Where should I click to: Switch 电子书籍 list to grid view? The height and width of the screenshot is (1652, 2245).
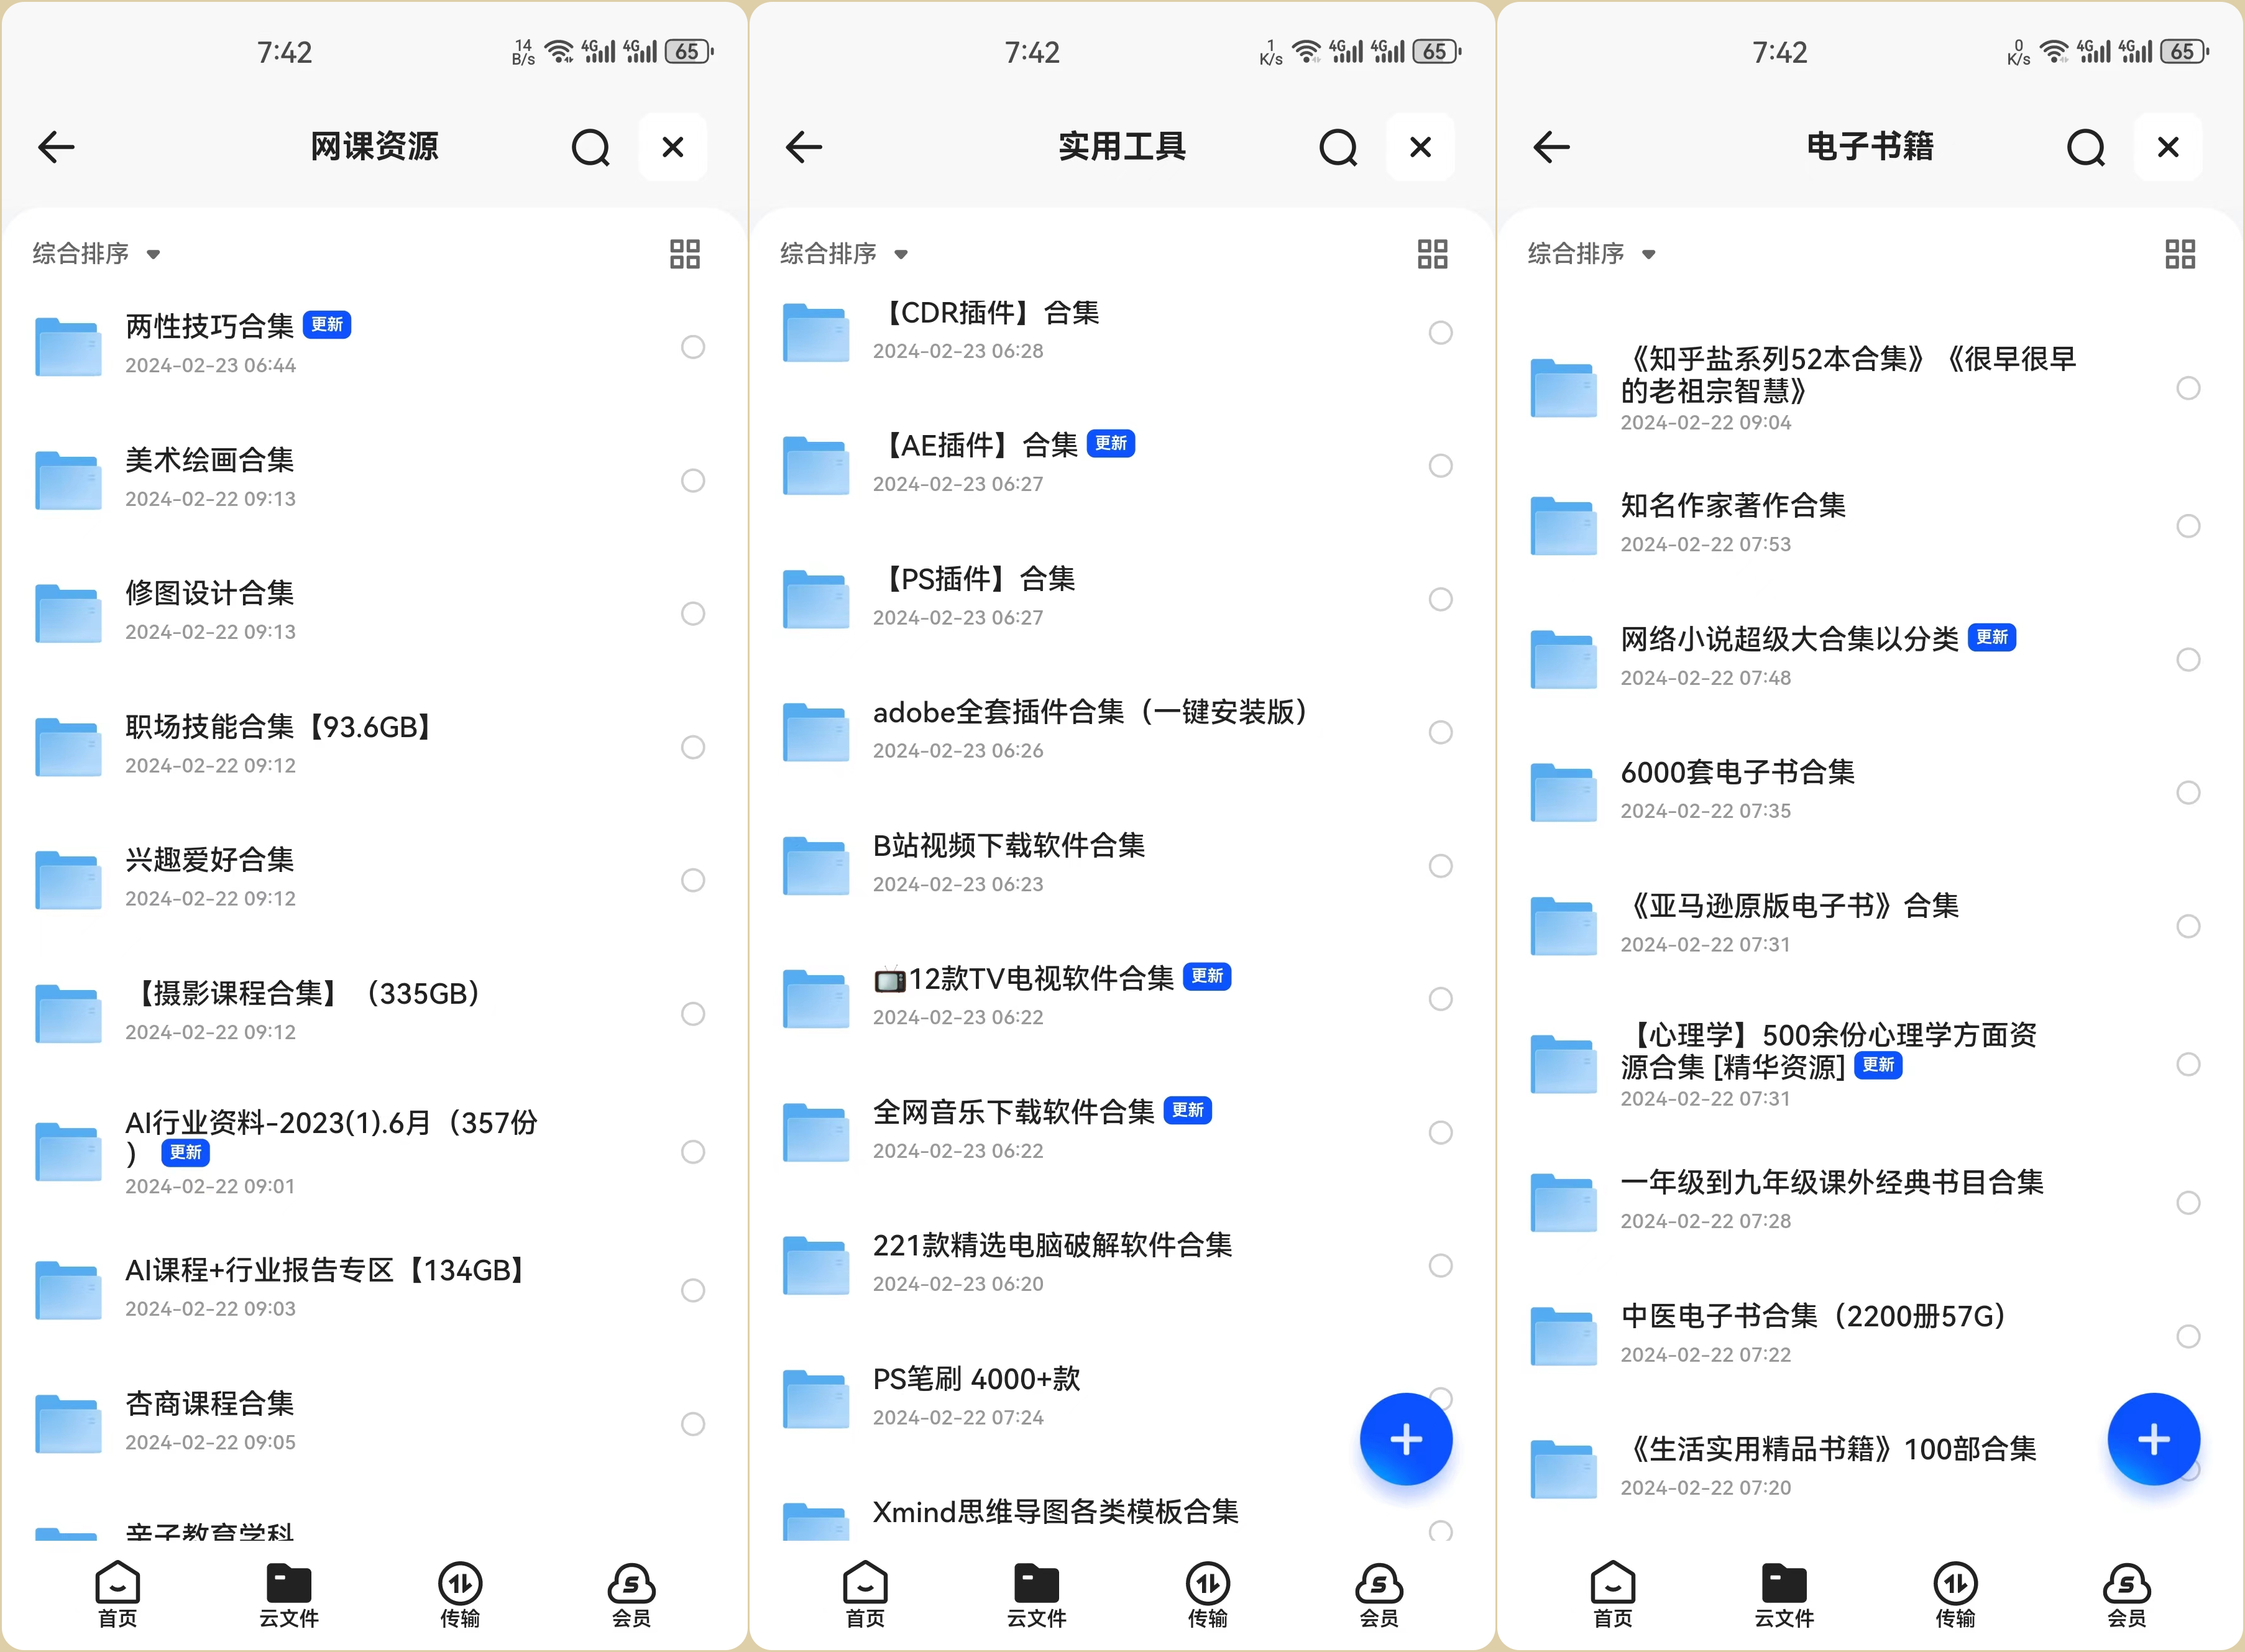coord(2180,254)
